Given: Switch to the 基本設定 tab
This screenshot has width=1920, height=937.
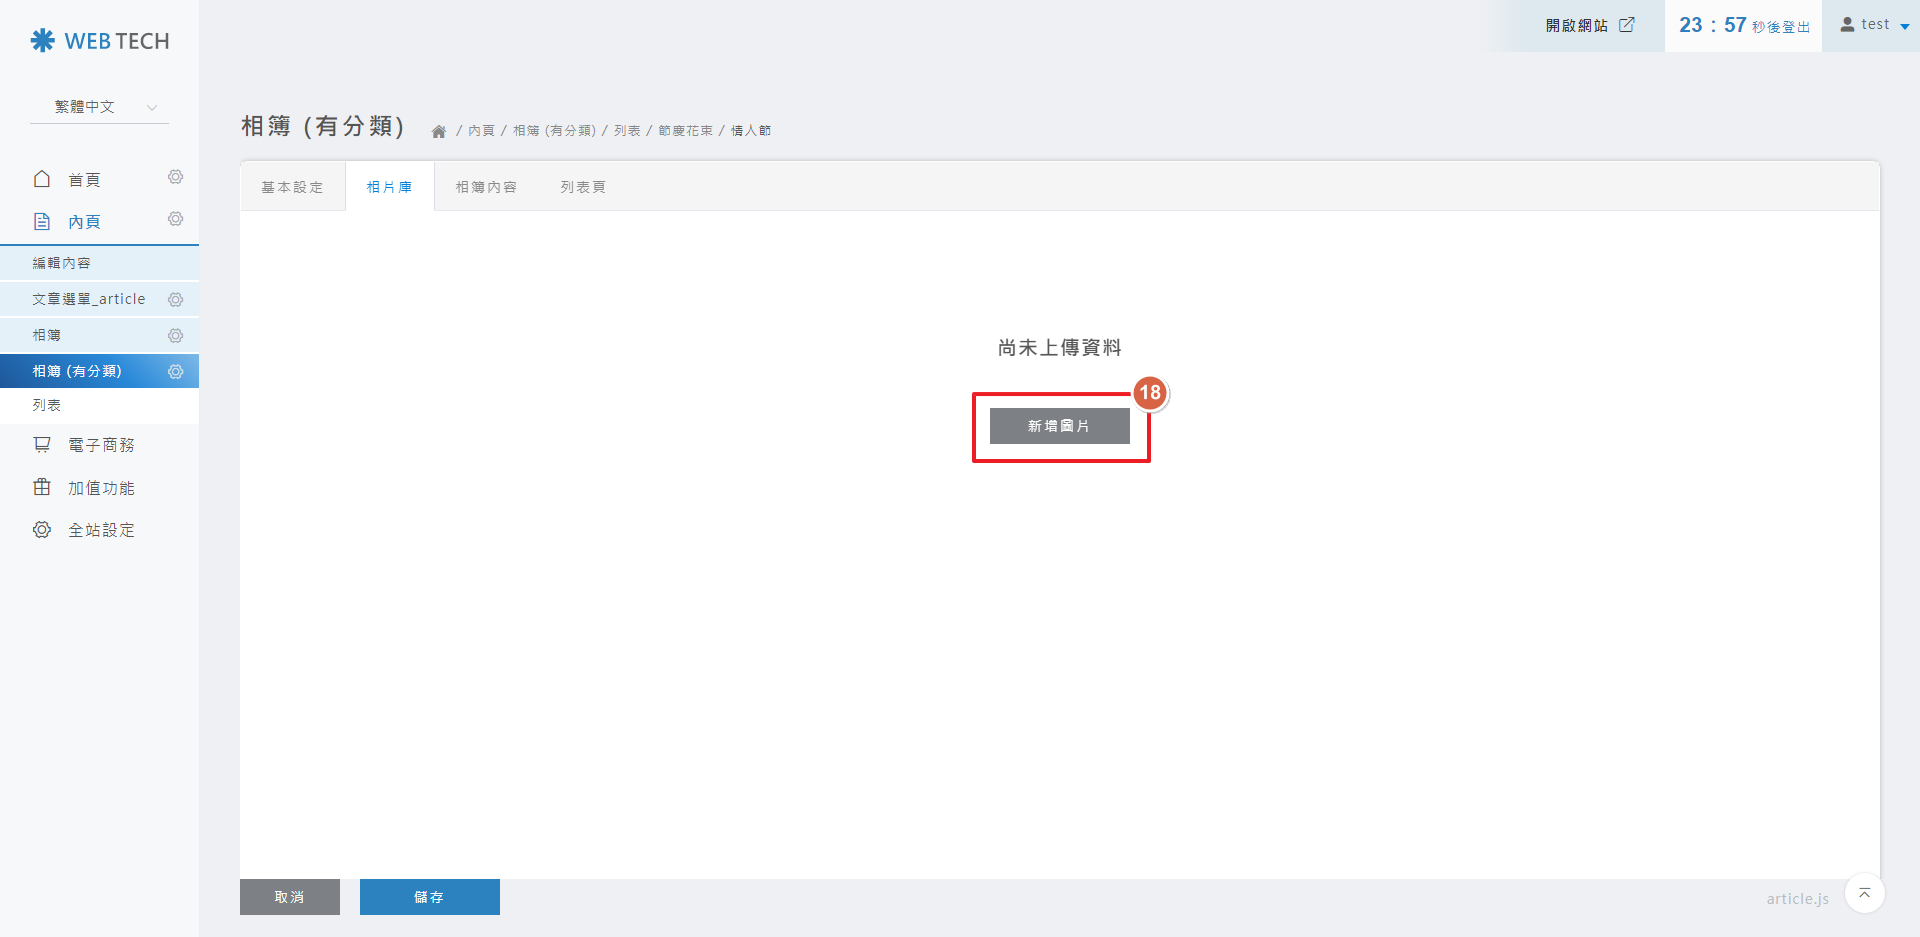Looking at the screenshot, I should tap(292, 187).
